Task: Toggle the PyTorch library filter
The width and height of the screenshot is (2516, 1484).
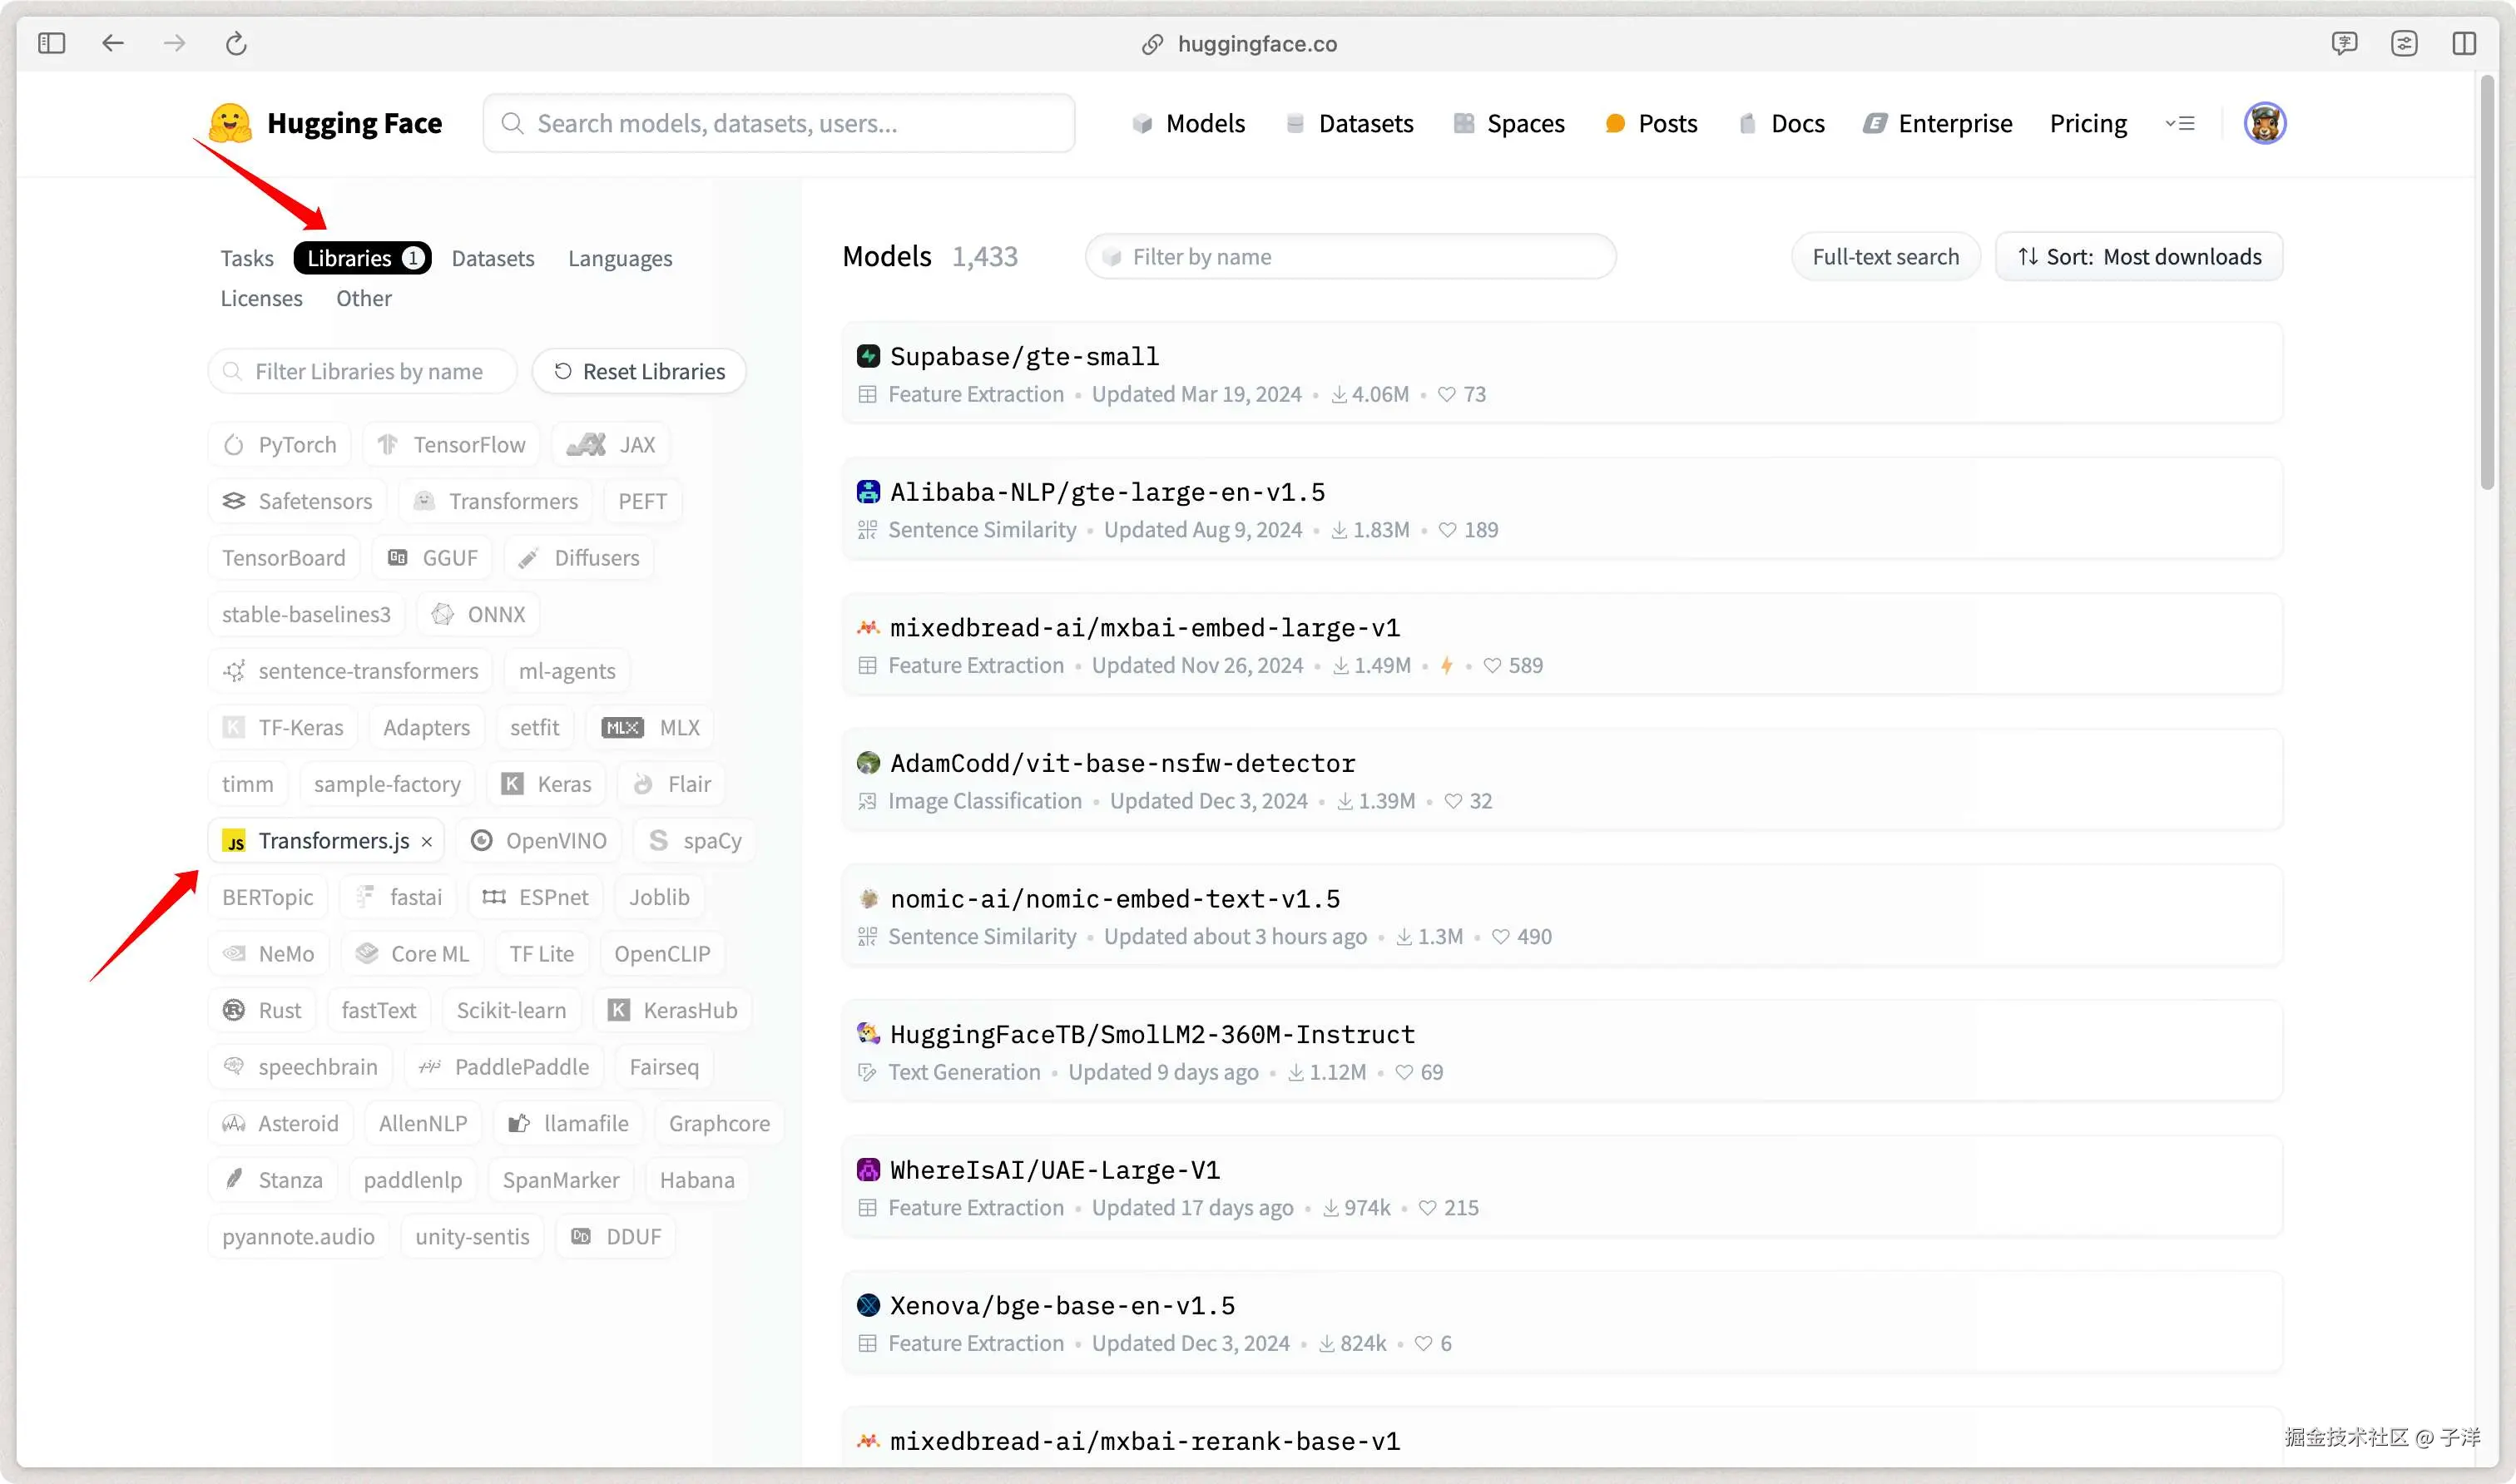Action: point(280,445)
